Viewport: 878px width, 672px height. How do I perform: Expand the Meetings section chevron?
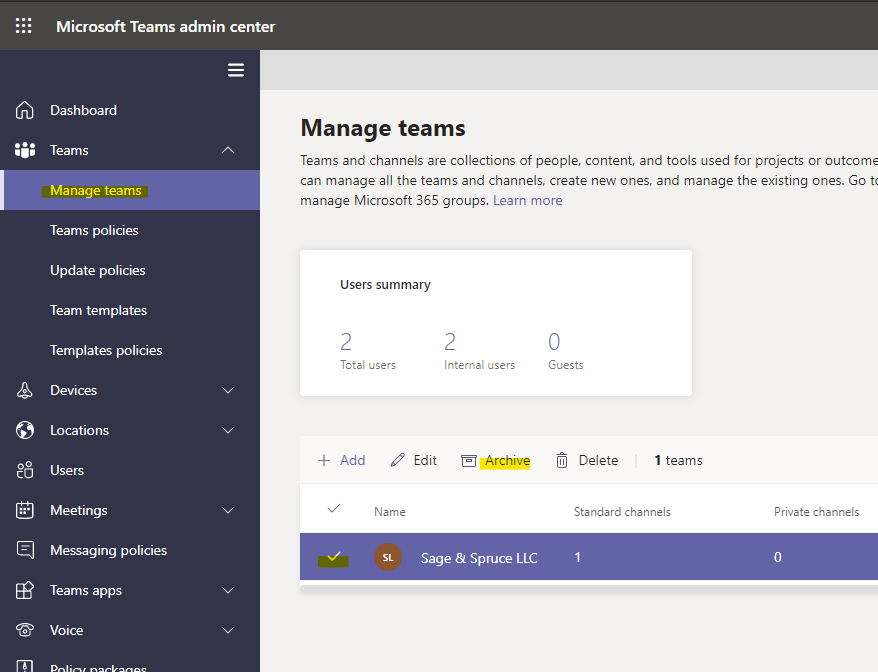(x=228, y=510)
